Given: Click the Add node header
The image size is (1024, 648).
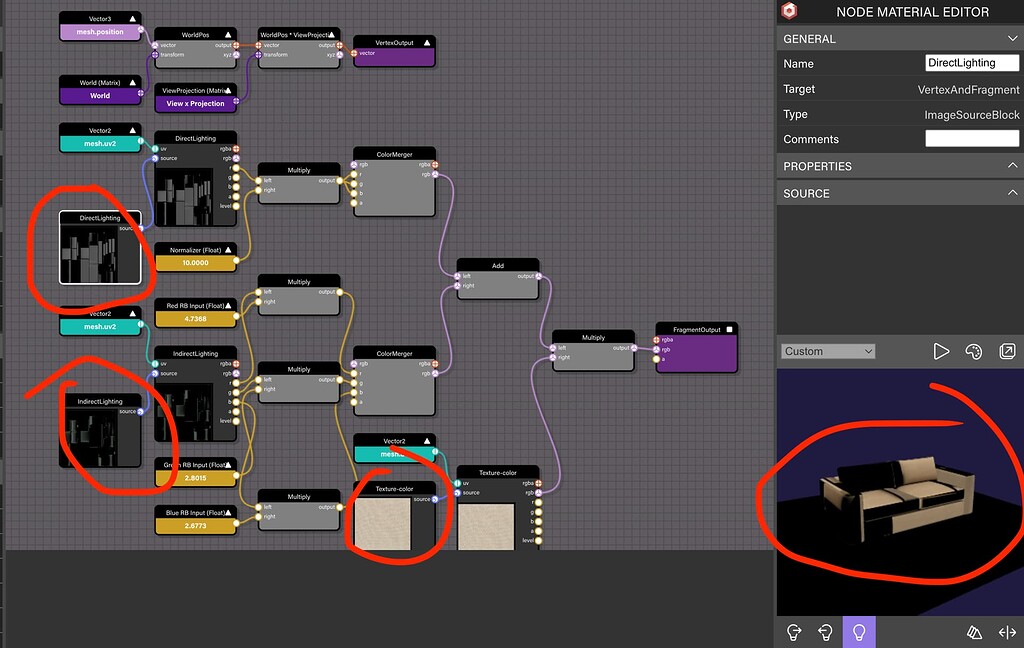Looking at the screenshot, I should (x=498, y=266).
